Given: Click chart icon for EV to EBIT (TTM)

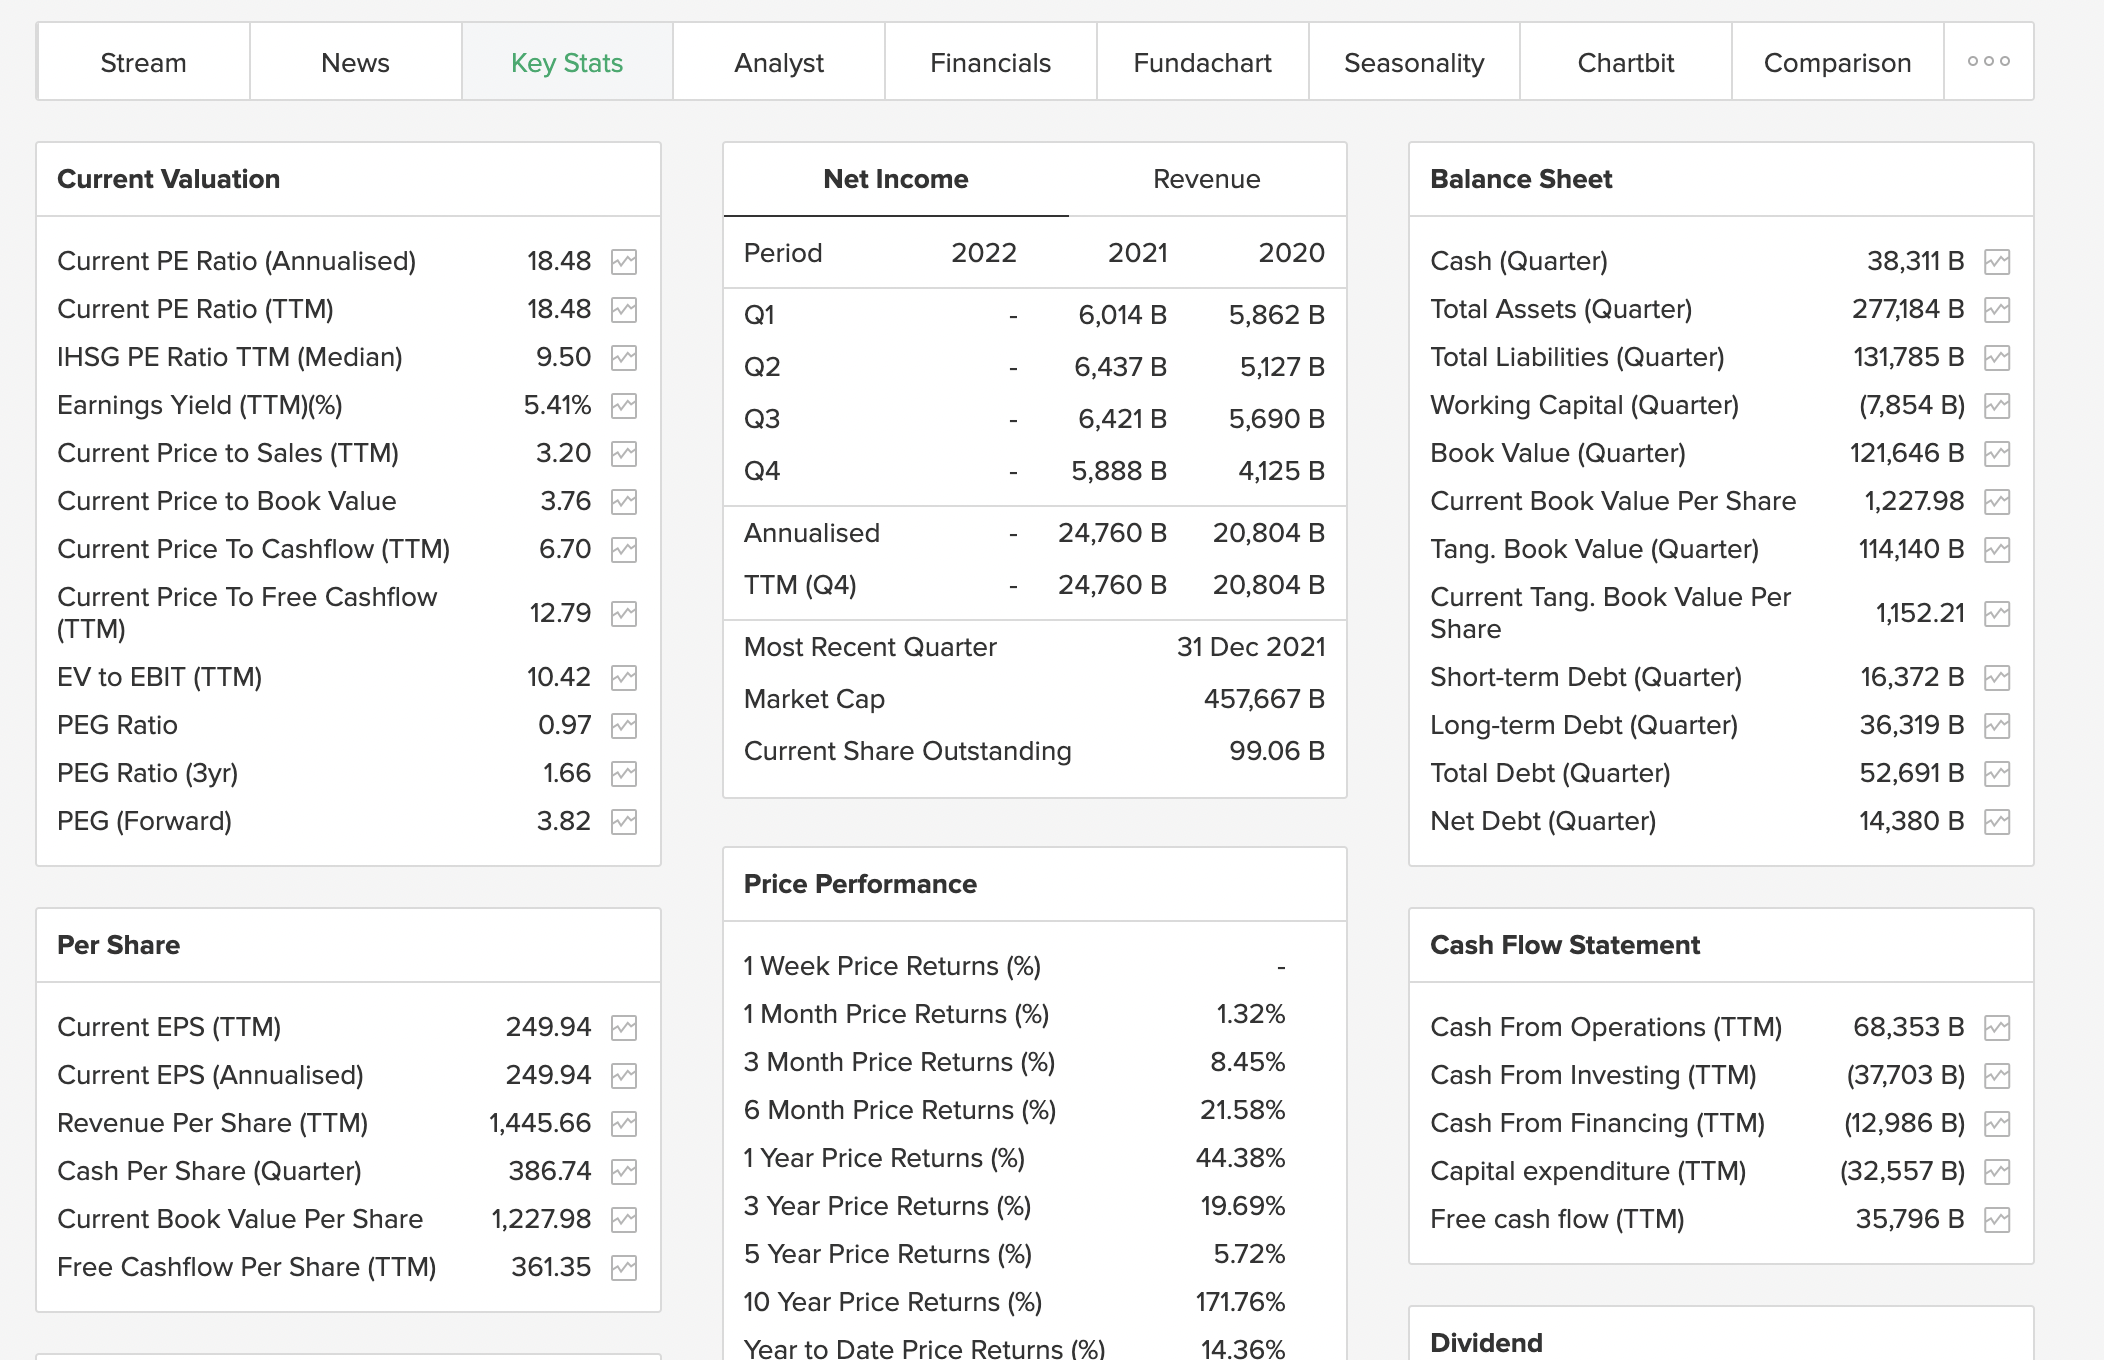Looking at the screenshot, I should coord(624,678).
